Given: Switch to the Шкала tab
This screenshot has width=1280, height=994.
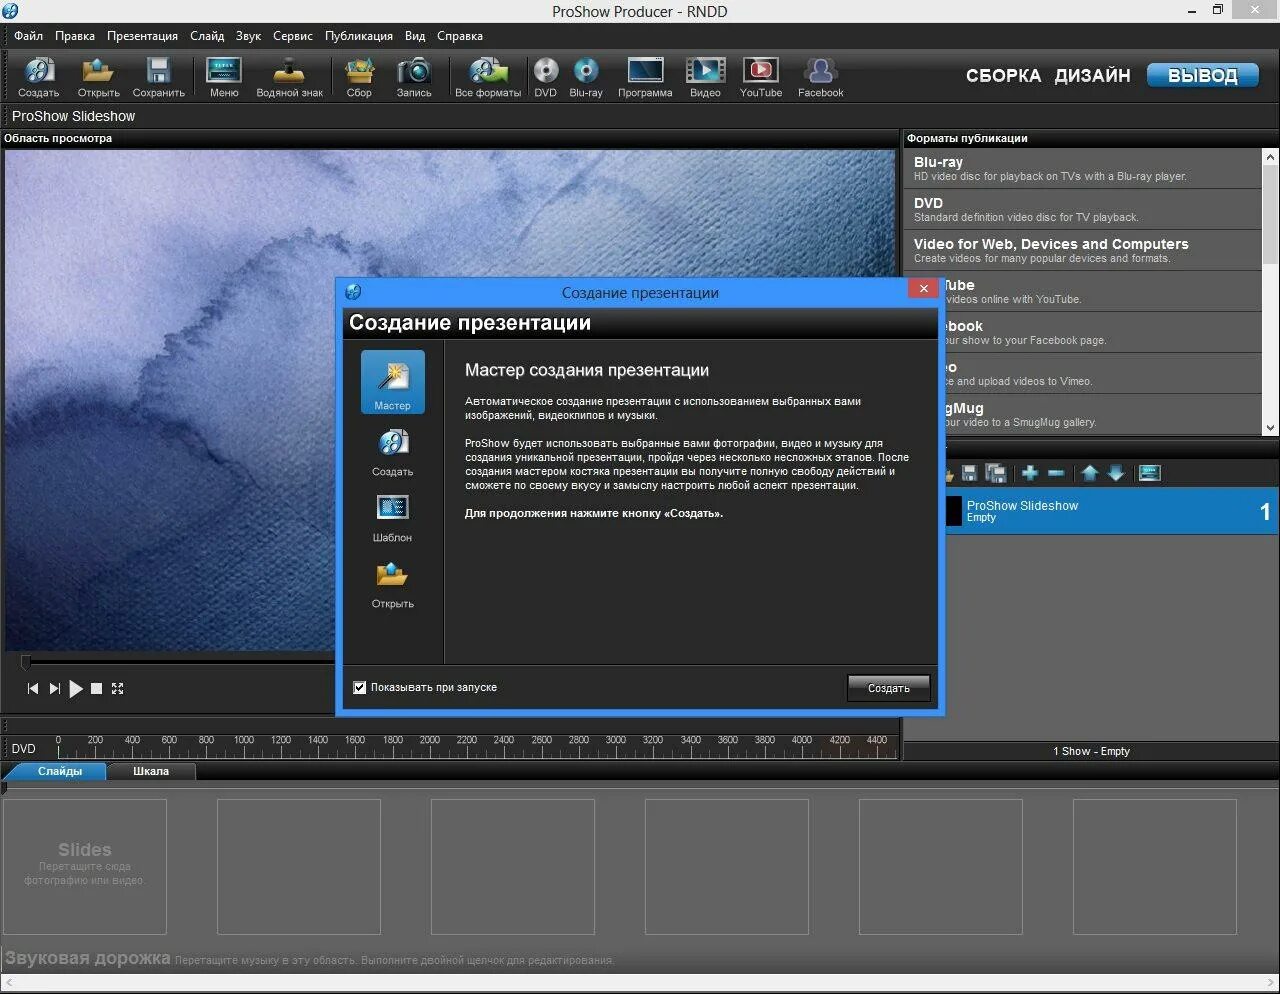Looking at the screenshot, I should click(x=151, y=771).
